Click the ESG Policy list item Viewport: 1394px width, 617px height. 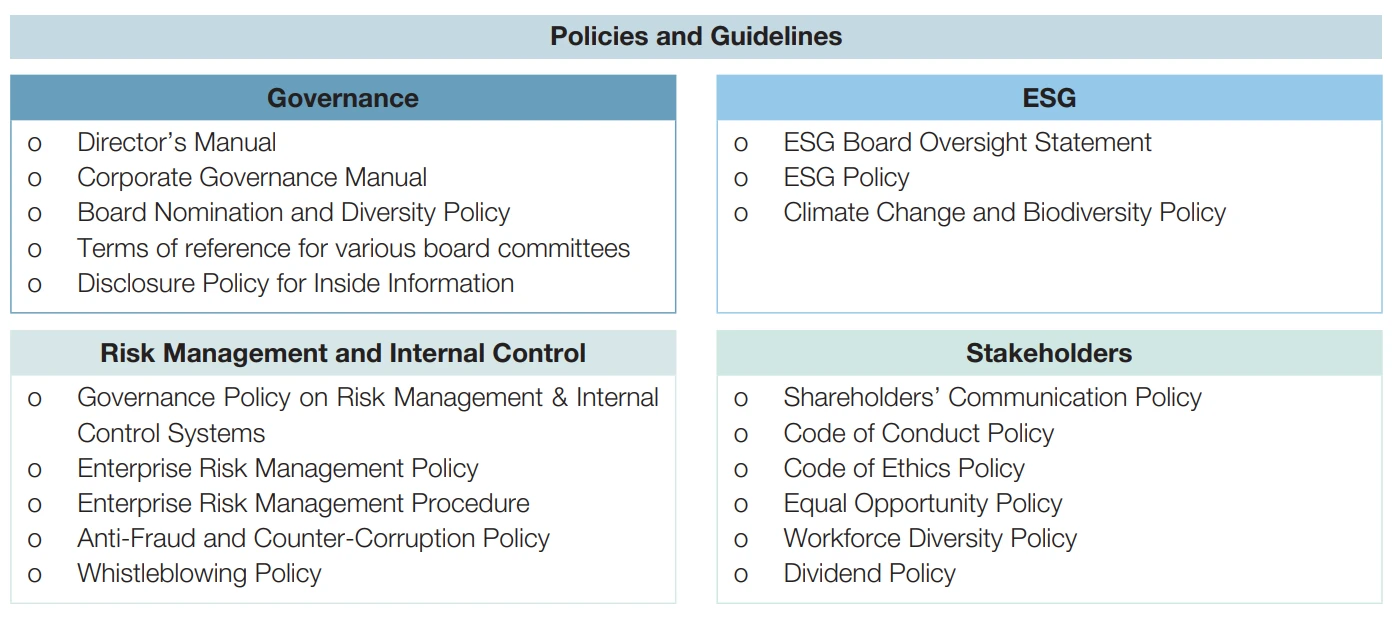click(x=846, y=178)
